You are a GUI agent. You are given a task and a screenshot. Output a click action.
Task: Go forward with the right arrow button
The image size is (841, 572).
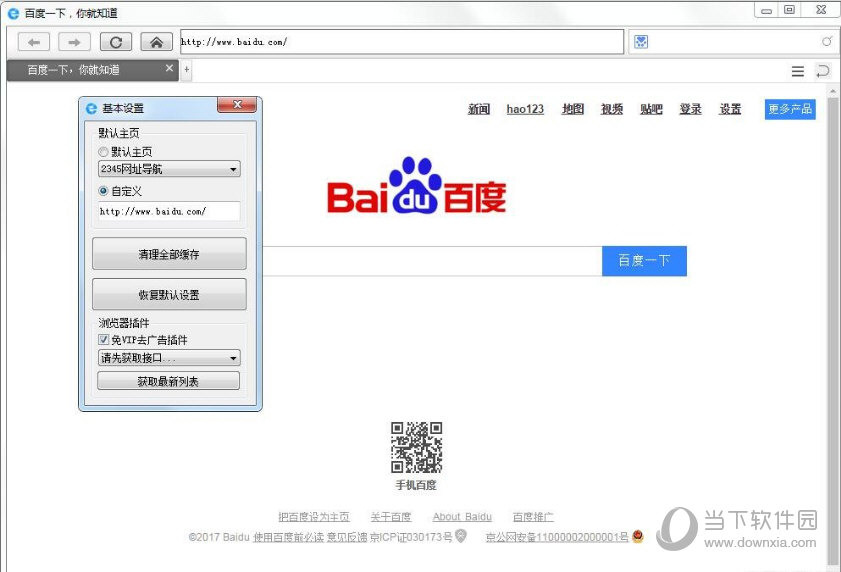[x=74, y=42]
